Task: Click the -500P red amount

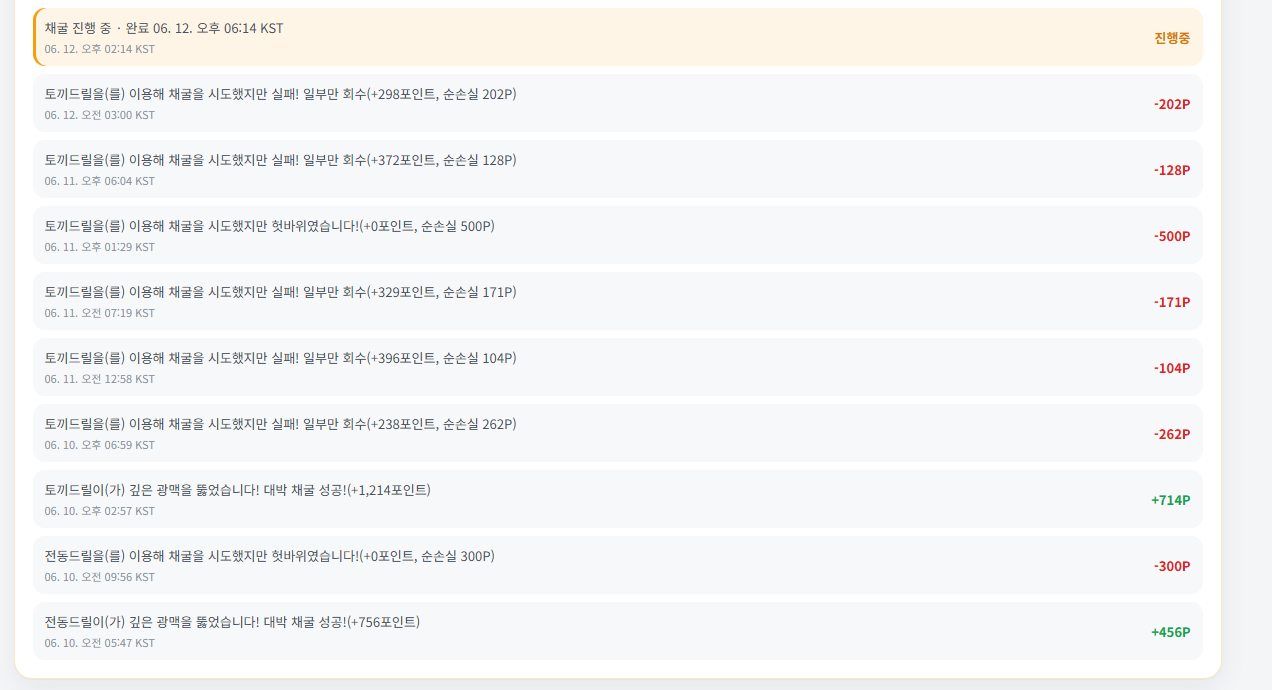Action: point(1172,236)
